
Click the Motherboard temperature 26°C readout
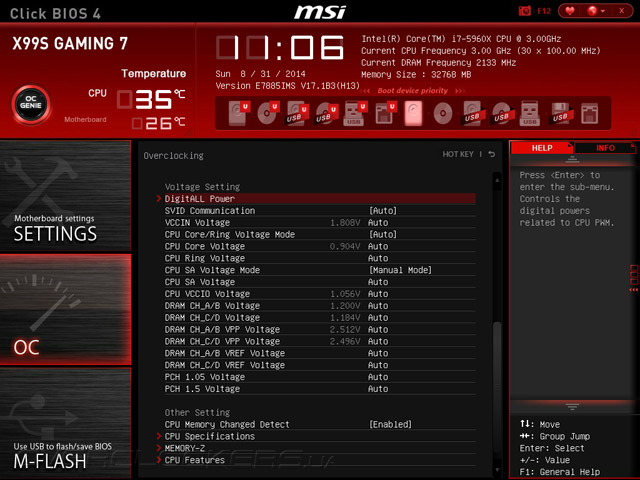click(158, 123)
